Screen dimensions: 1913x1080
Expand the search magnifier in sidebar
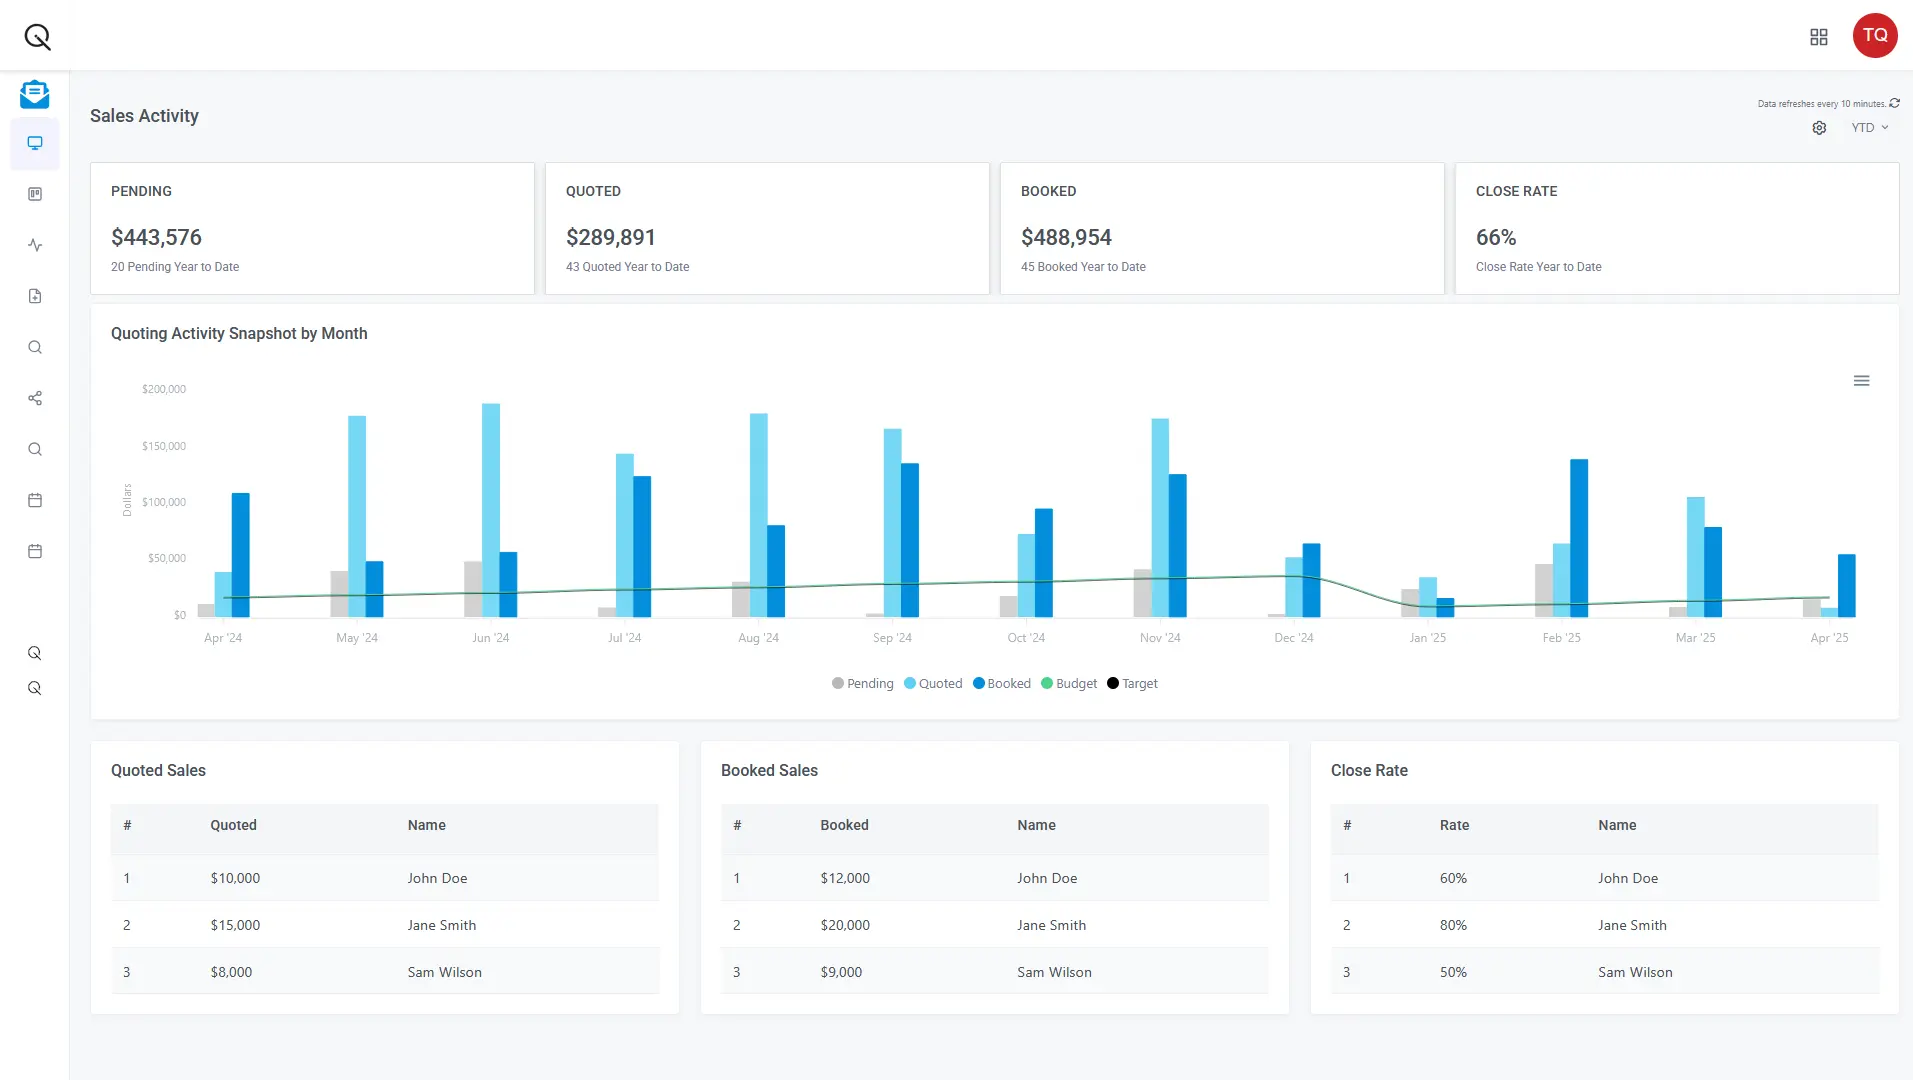tap(35, 347)
